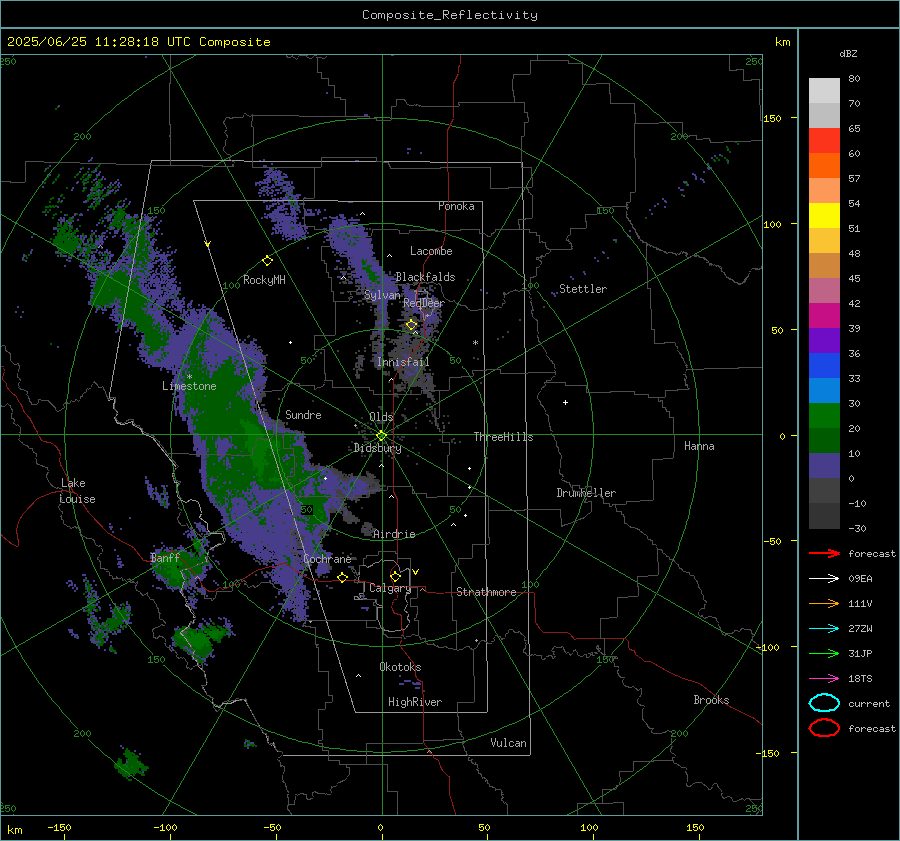Click the yellow diamond marker near RockyMH
The height and width of the screenshot is (841, 900).
click(x=267, y=261)
